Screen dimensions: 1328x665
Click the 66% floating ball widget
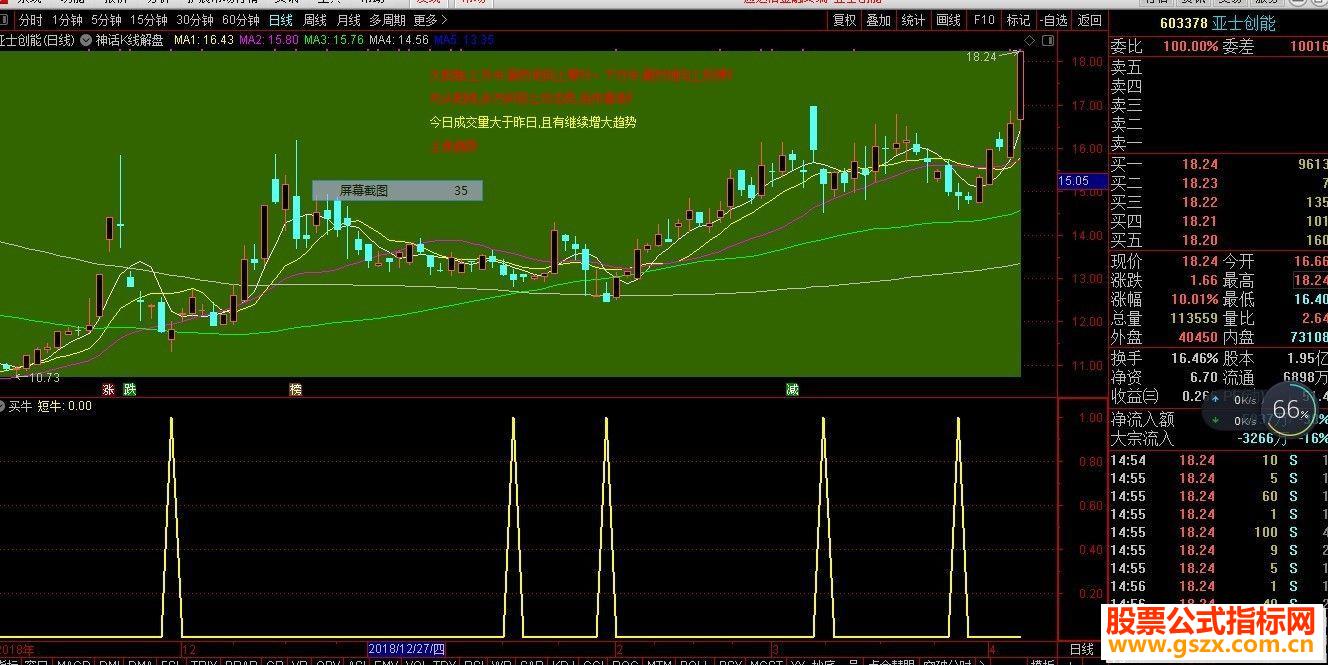pyautogui.click(x=1290, y=410)
